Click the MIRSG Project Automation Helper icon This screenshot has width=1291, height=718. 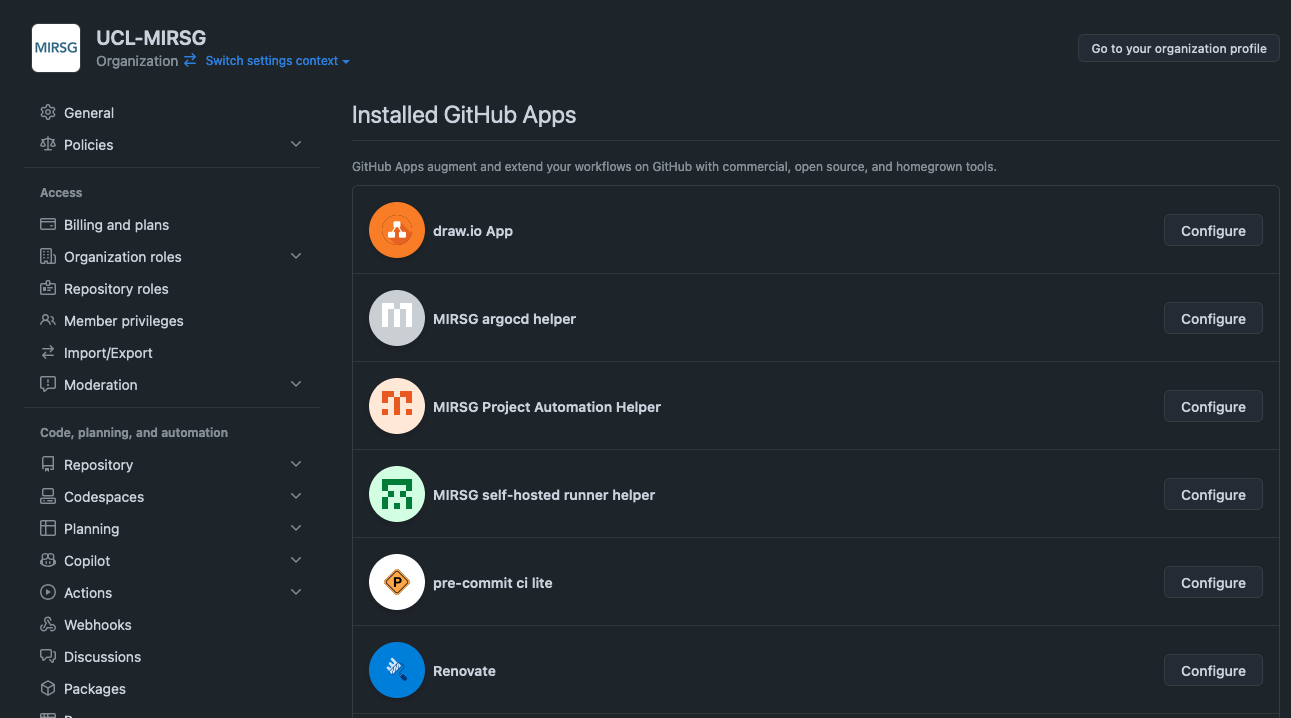[x=397, y=406]
